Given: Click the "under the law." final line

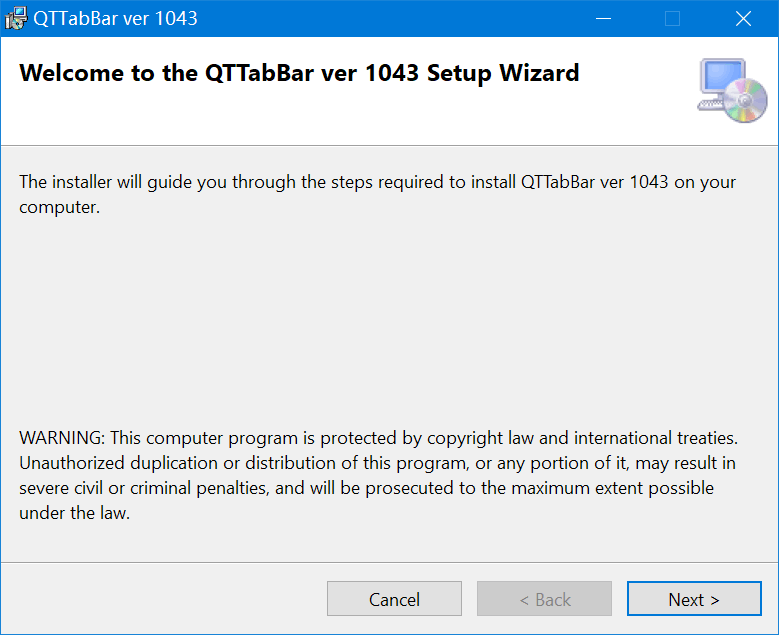Looking at the screenshot, I should (x=75, y=513).
